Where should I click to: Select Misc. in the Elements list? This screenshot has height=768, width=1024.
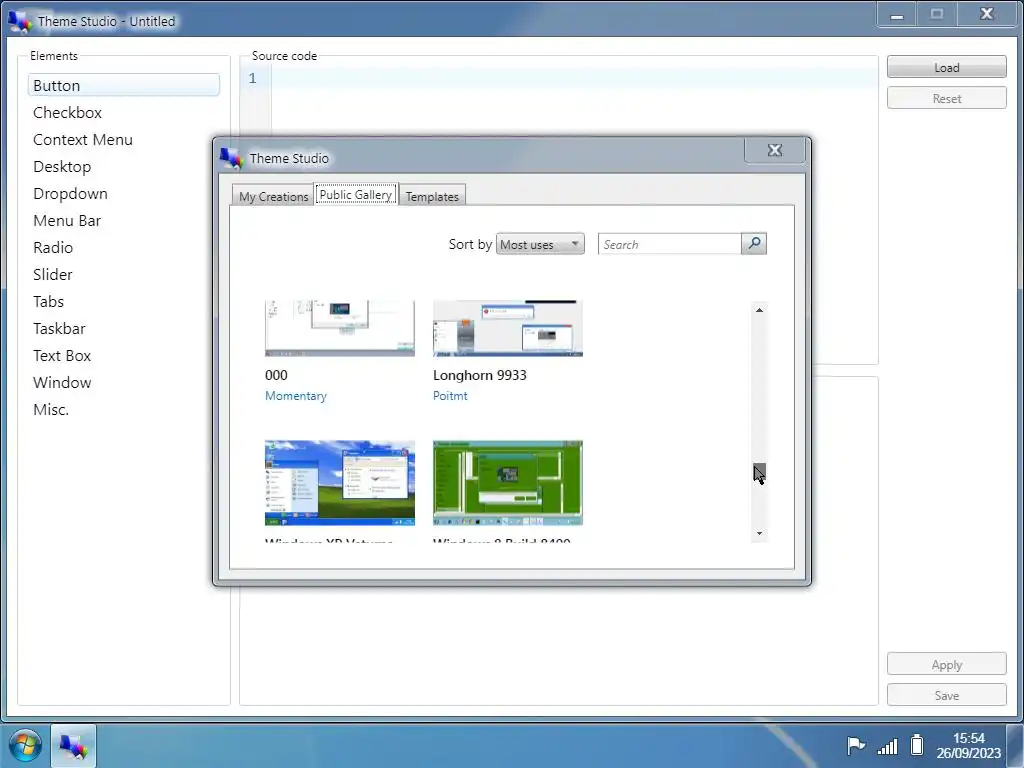pos(123,409)
